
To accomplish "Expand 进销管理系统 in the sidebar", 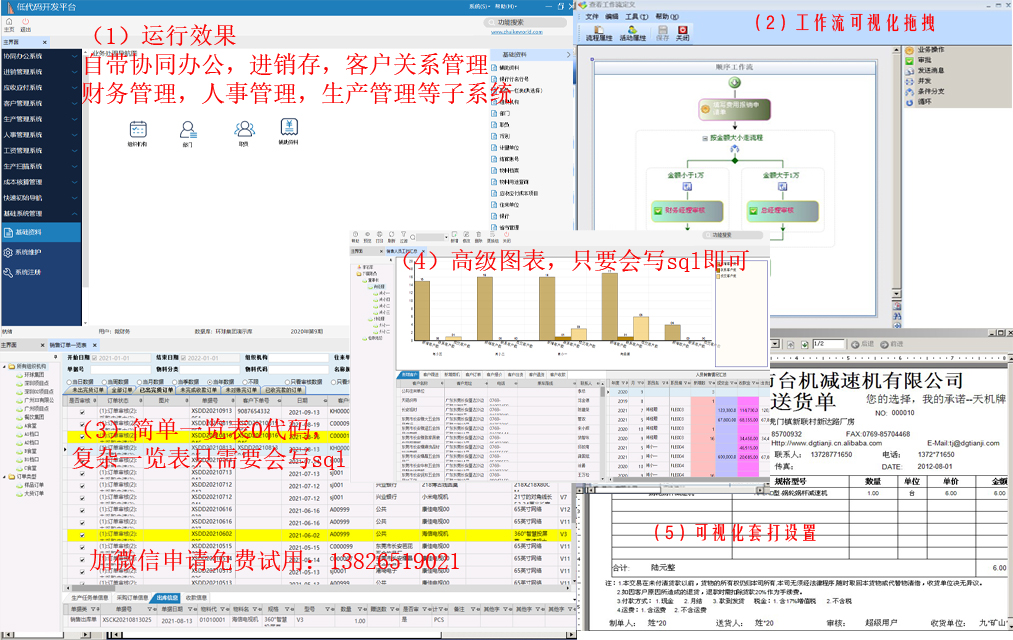I will pos(40,72).
